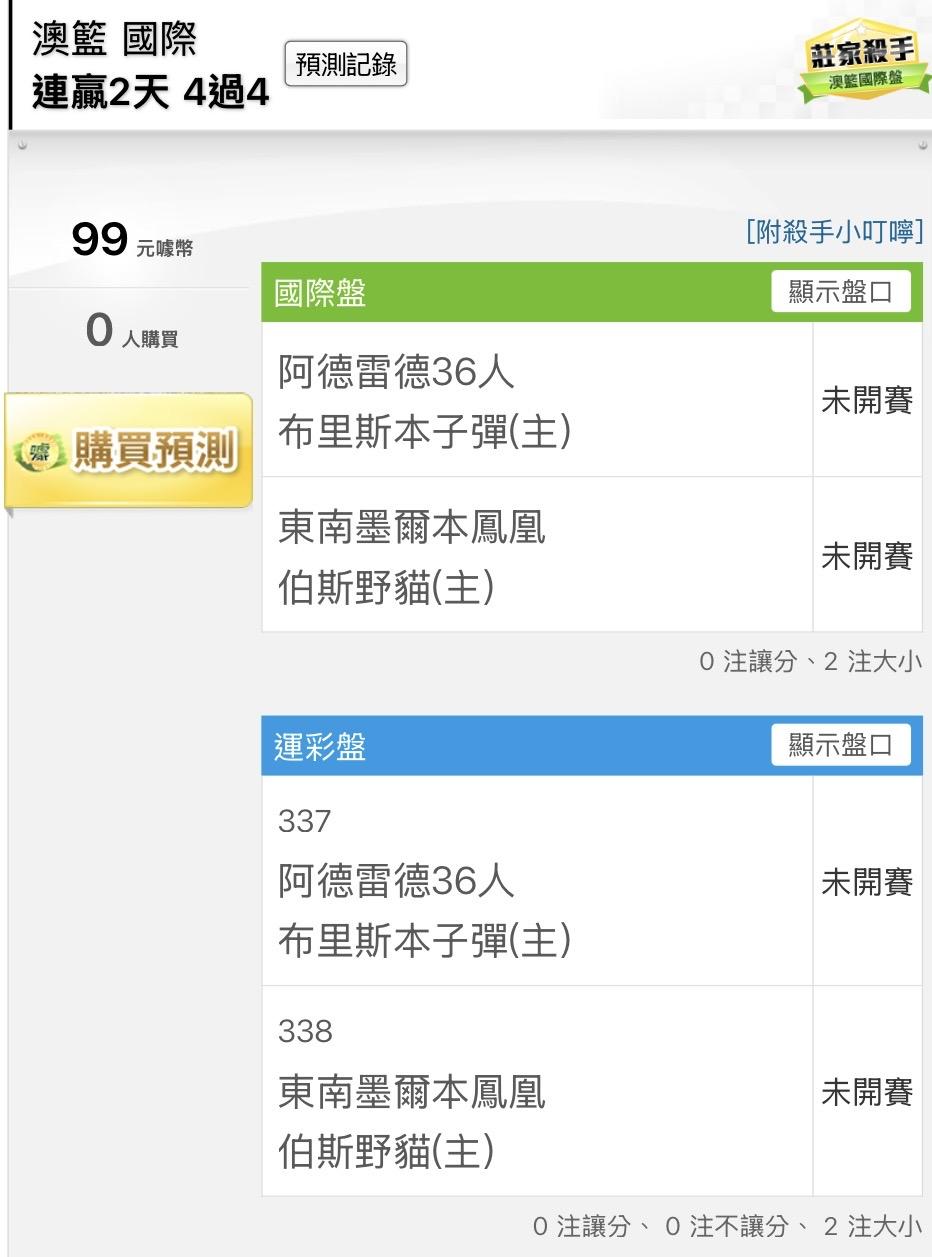Screen dimensions: 932x1257
Task: Click 運彩盤 bet summary text at bottom
Action: (x=727, y=1226)
